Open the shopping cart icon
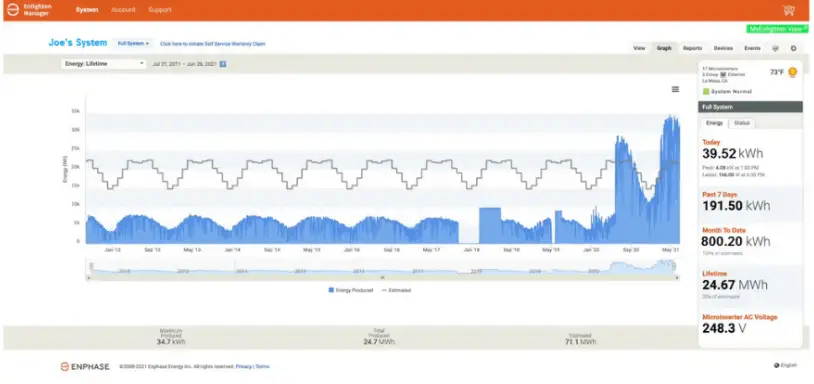 click(x=788, y=10)
